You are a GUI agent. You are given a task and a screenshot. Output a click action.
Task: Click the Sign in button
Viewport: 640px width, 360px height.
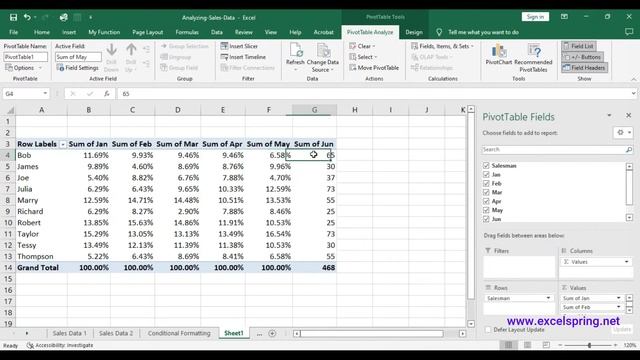tap(535, 17)
